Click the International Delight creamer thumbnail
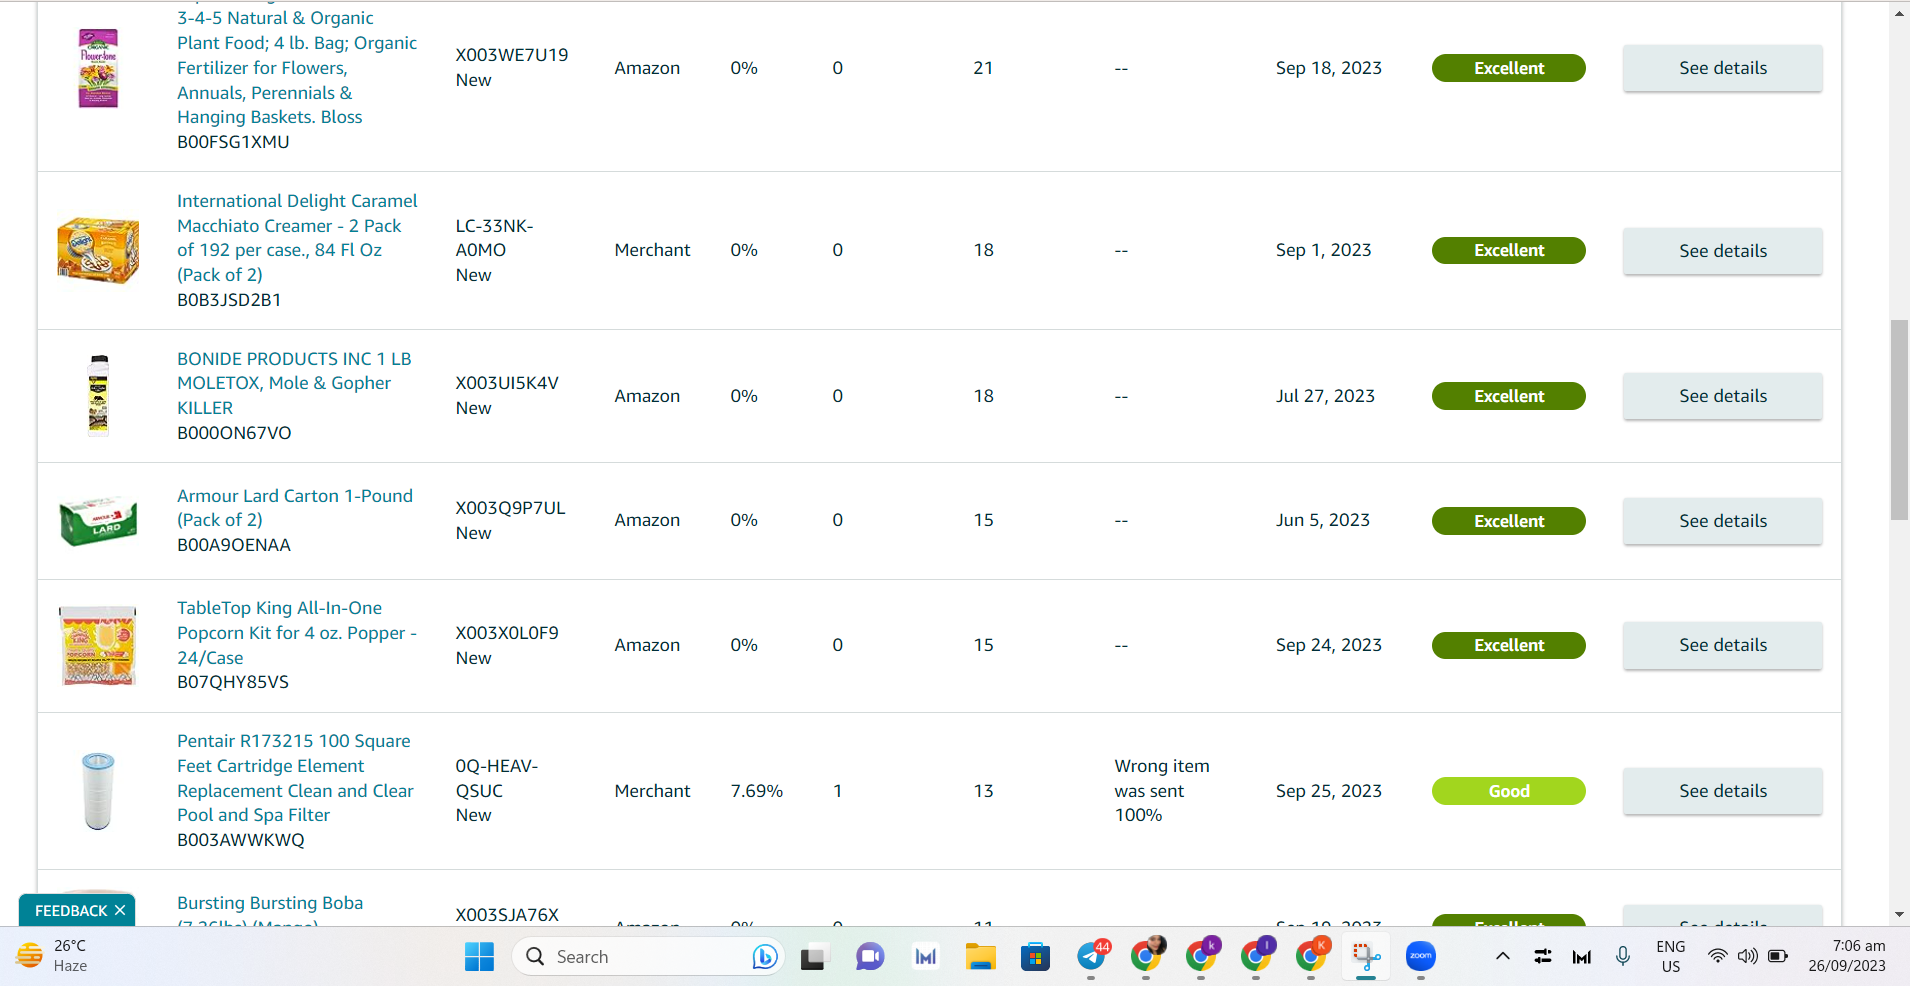 (x=98, y=250)
